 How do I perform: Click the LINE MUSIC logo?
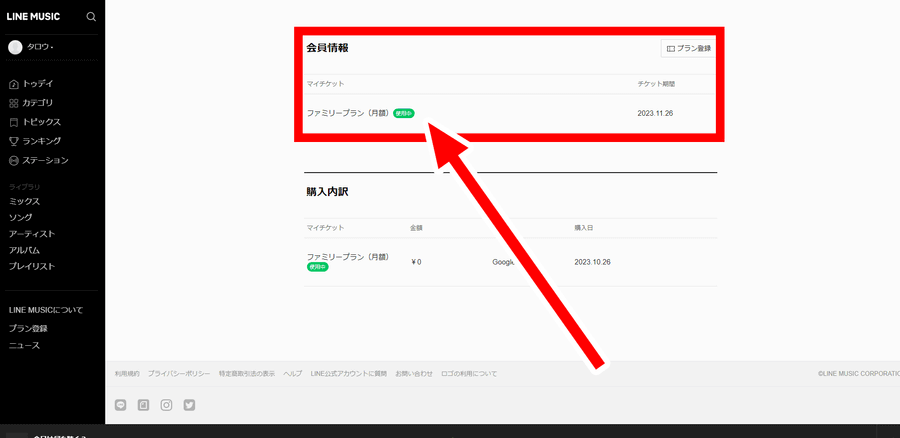(33, 17)
